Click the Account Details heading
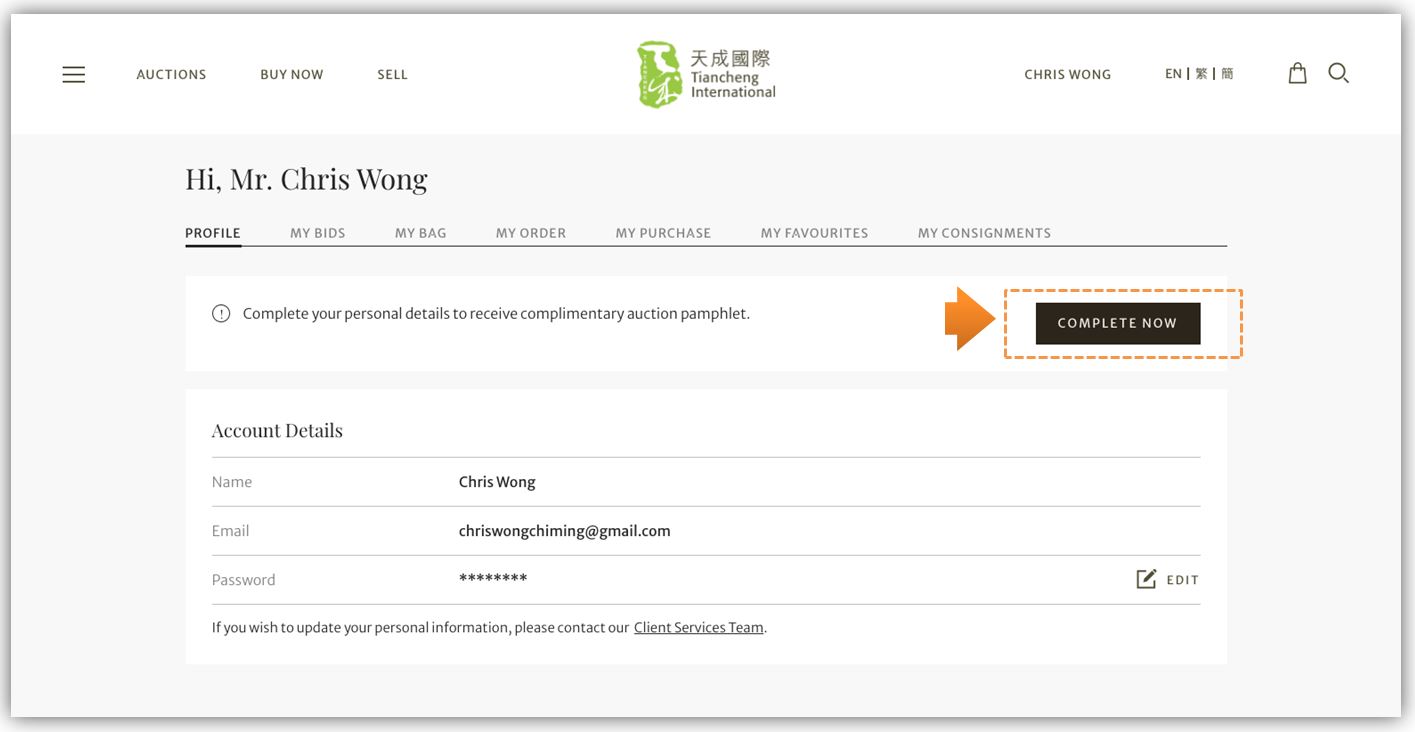The image size is (1415, 732). point(277,431)
